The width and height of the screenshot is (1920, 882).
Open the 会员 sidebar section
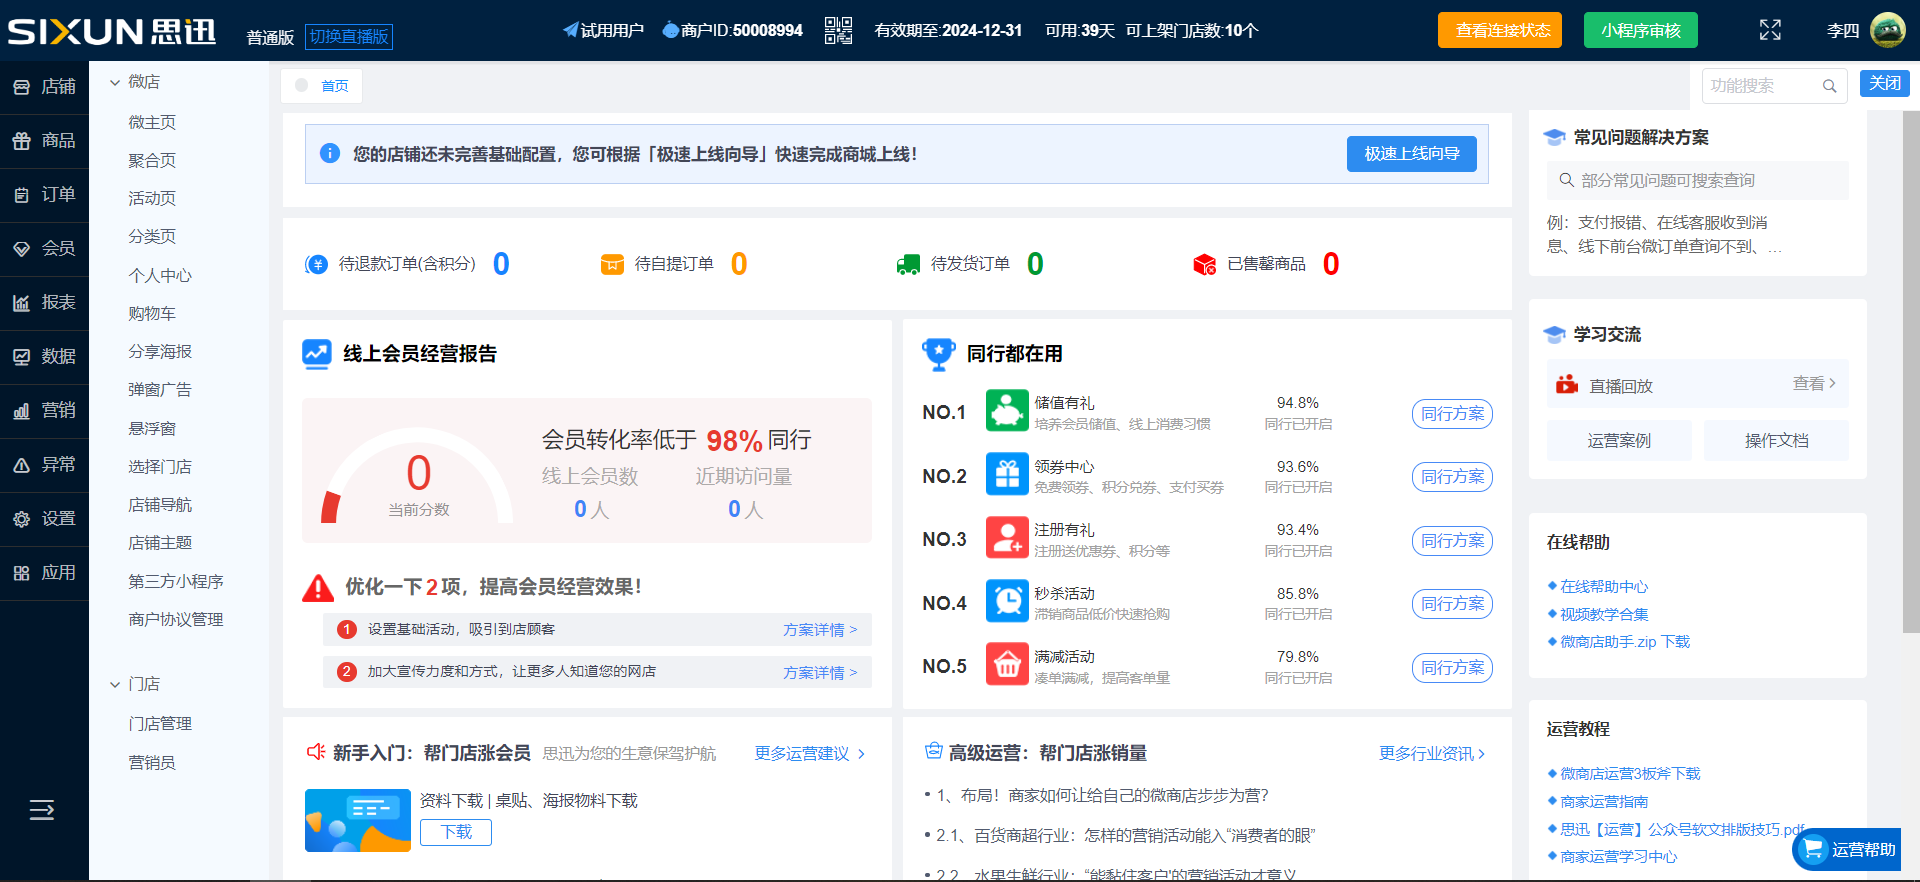pos(44,249)
